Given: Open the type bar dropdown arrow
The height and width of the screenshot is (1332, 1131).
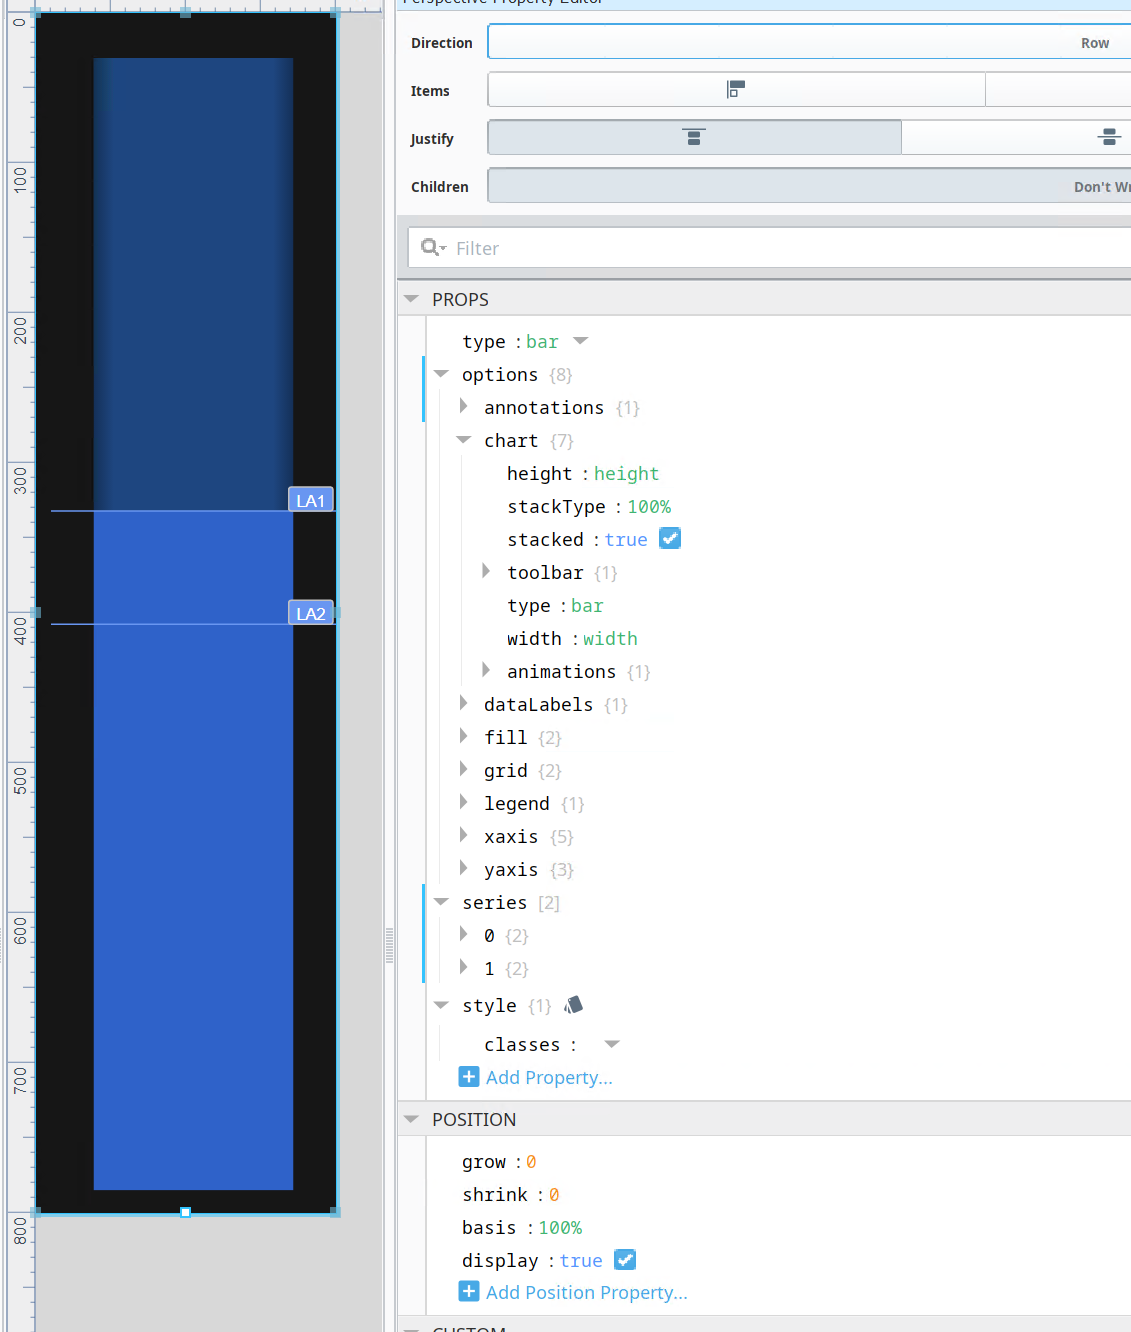Looking at the screenshot, I should pyautogui.click(x=580, y=341).
